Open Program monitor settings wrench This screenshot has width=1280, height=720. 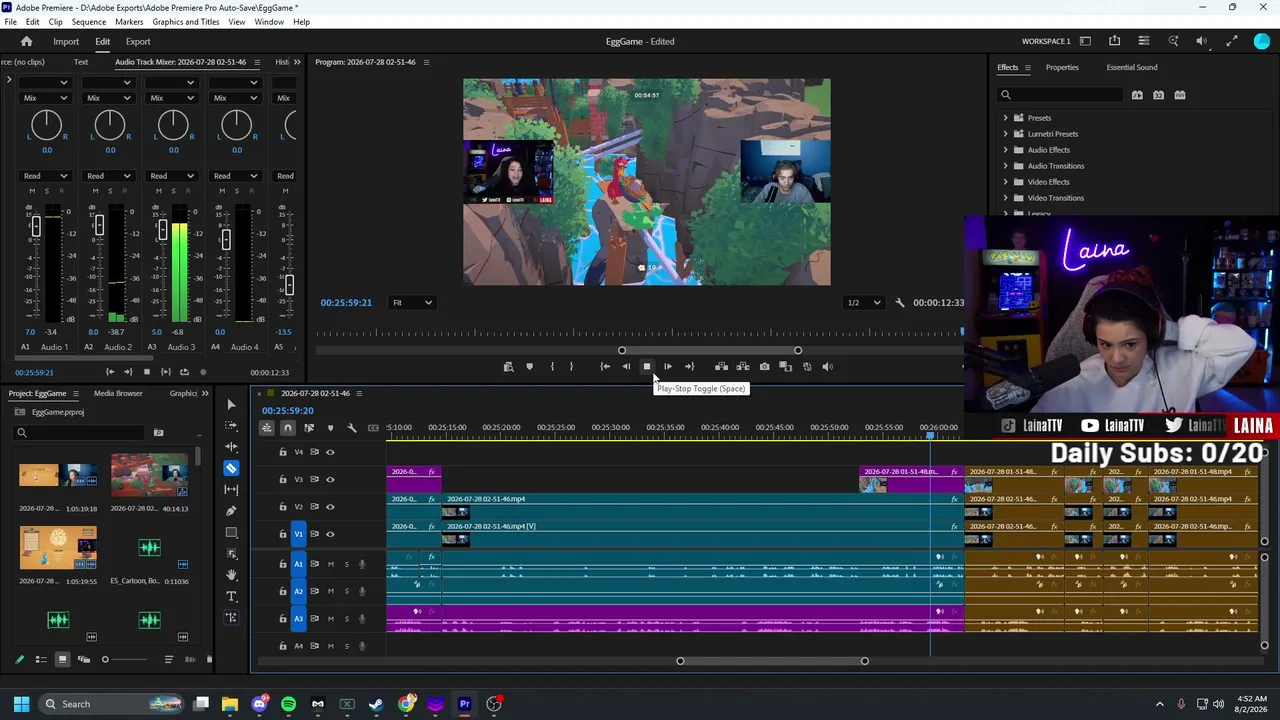pos(900,303)
